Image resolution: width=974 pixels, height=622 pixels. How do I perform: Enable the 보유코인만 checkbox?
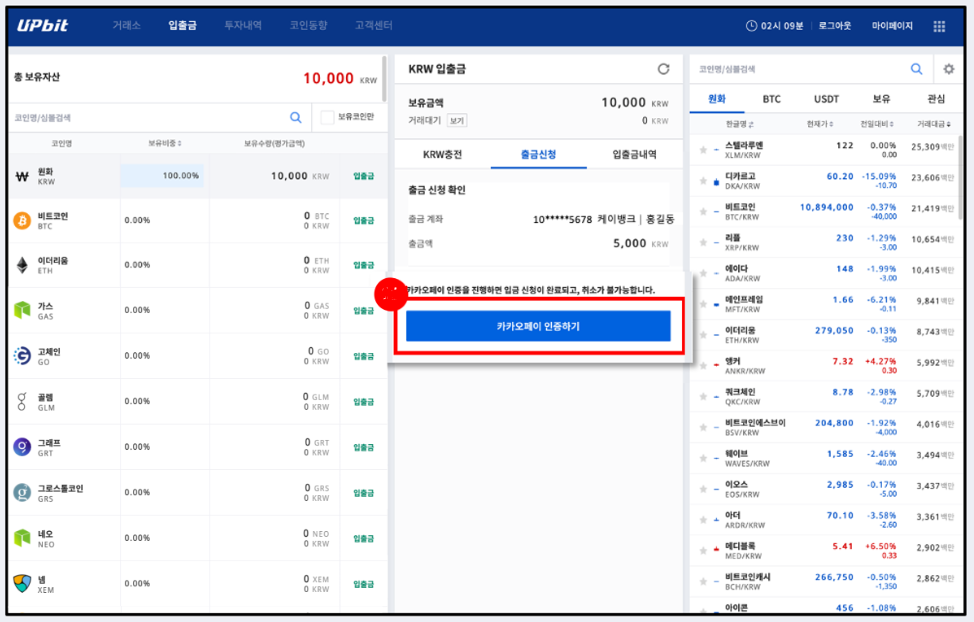pyautogui.click(x=327, y=117)
